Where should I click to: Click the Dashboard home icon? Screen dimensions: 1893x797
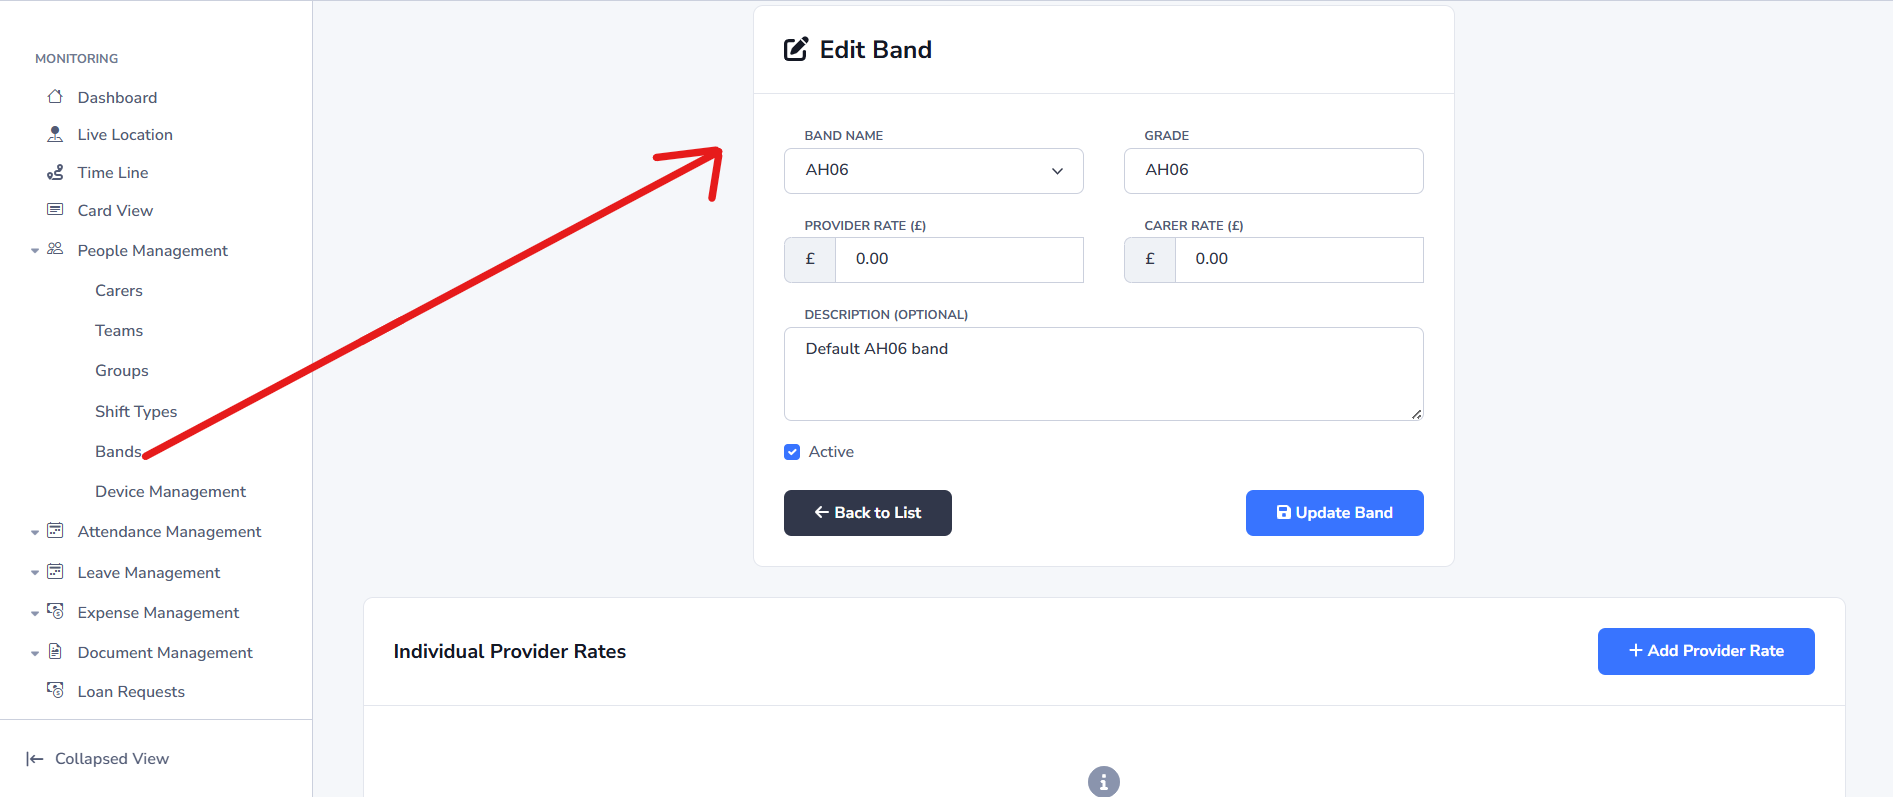tap(55, 97)
